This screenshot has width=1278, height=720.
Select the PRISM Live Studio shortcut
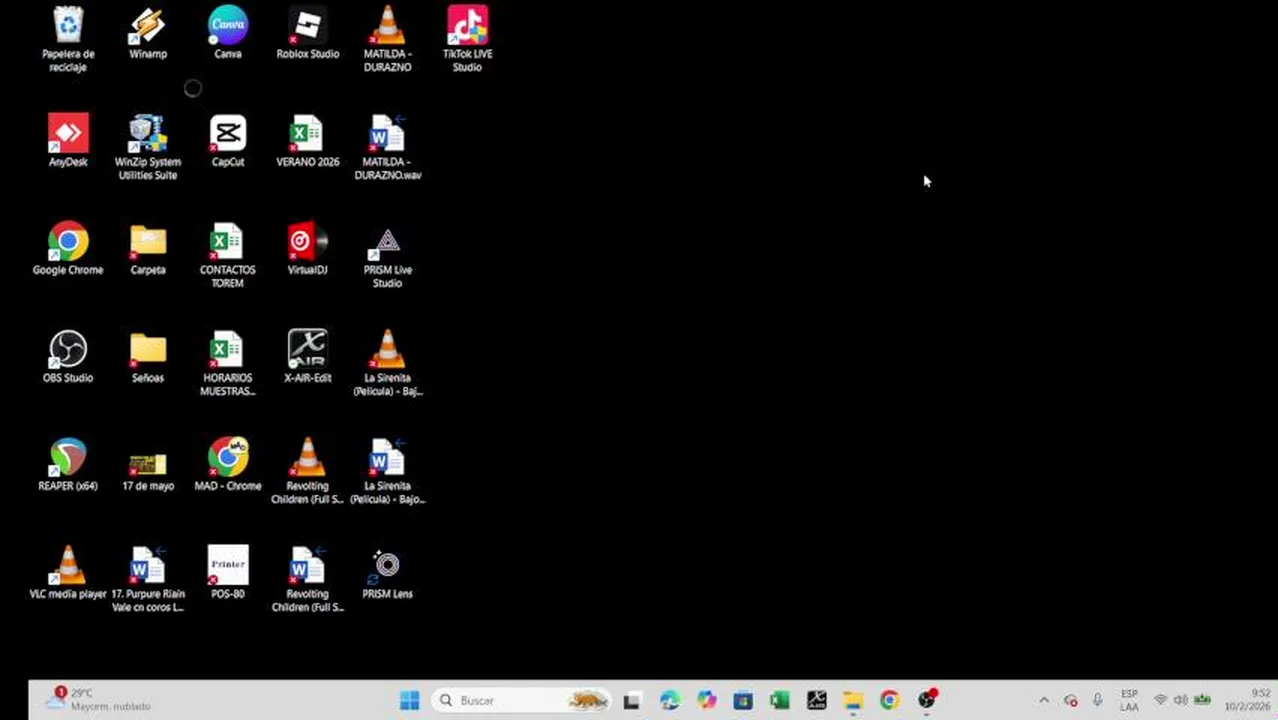(388, 255)
